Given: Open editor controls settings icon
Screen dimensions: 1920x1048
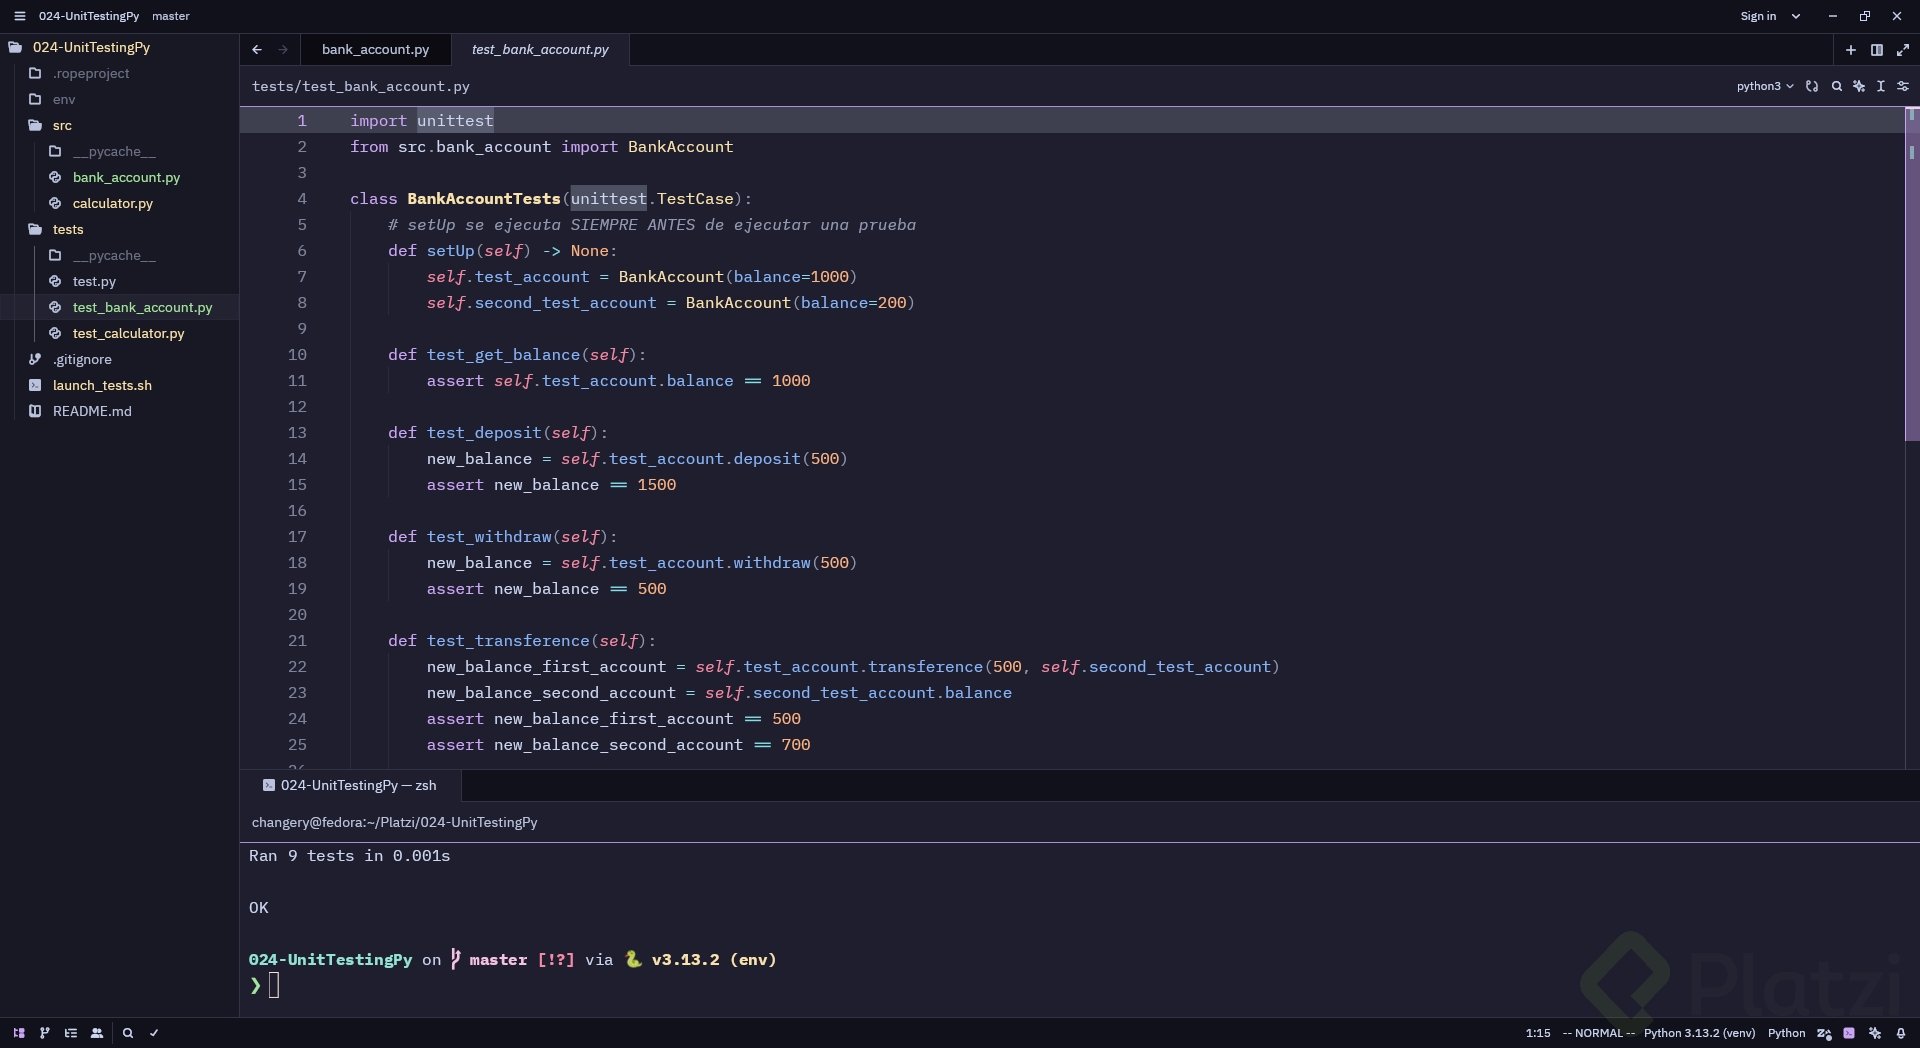Looking at the screenshot, I should [1903, 86].
